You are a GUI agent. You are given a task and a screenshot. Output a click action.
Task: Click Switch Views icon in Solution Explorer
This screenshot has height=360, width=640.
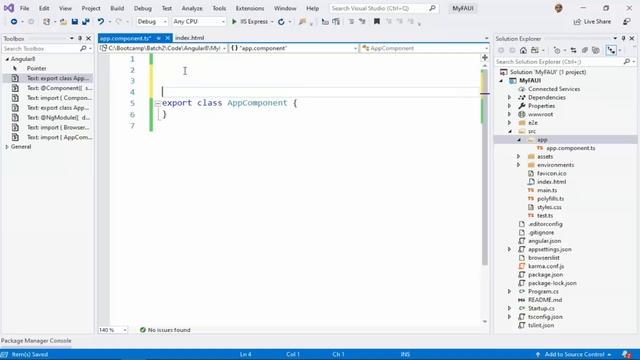(535, 50)
